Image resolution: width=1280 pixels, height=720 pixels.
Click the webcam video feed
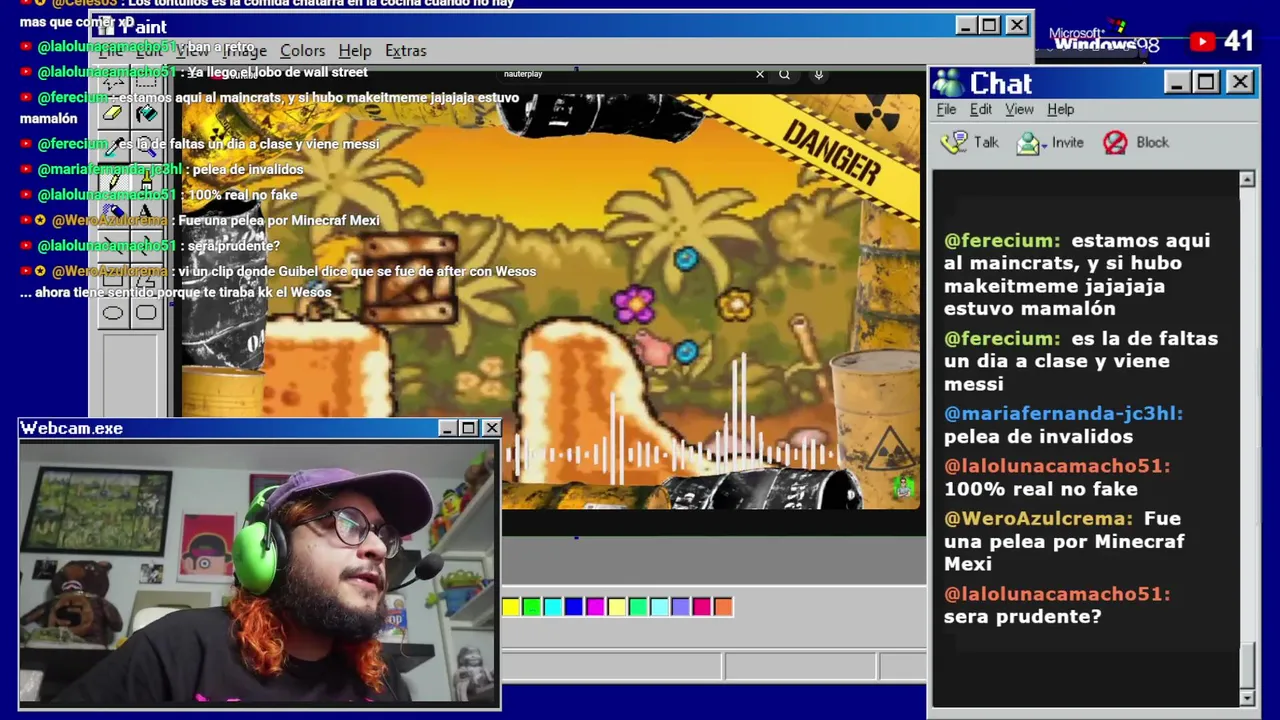click(259, 574)
